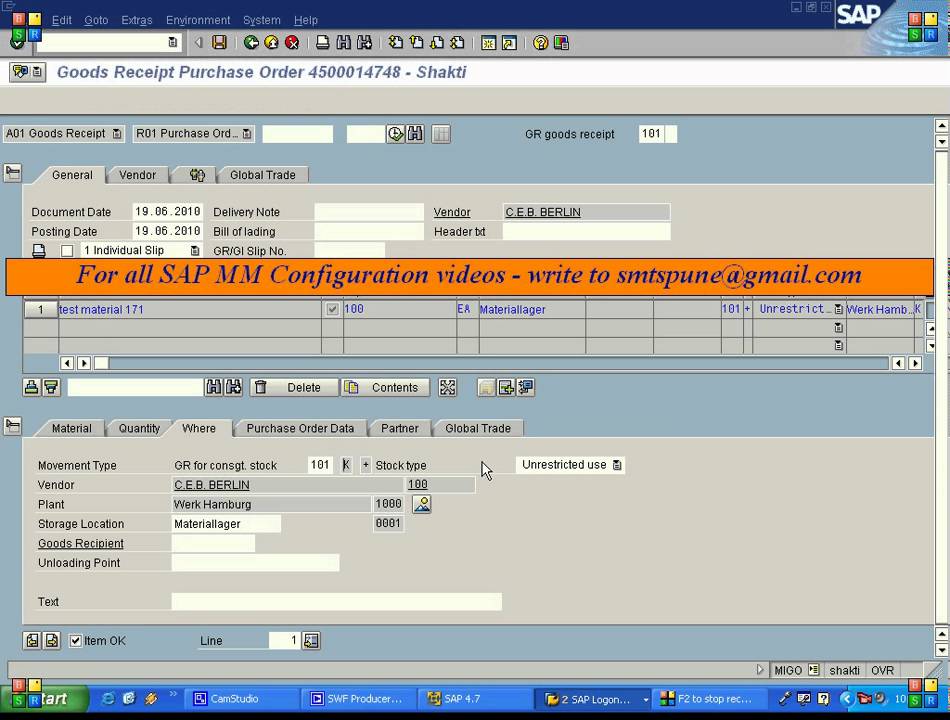
Task: Click the Goods Recipient label link
Action: [x=81, y=544]
